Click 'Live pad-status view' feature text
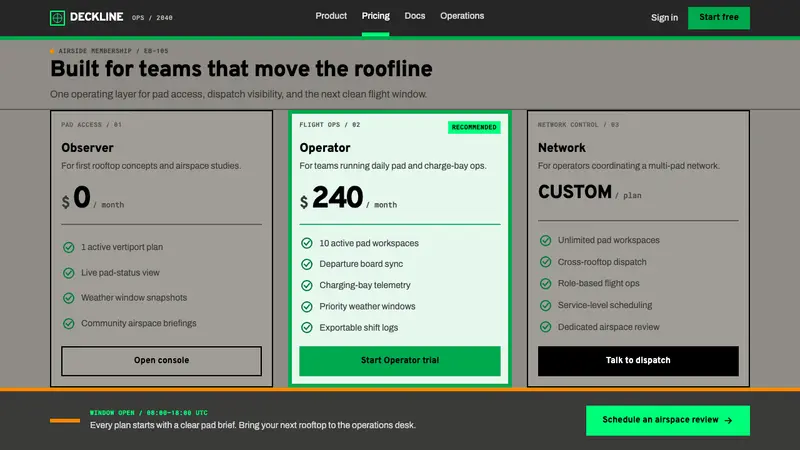800x450 pixels. tap(120, 273)
